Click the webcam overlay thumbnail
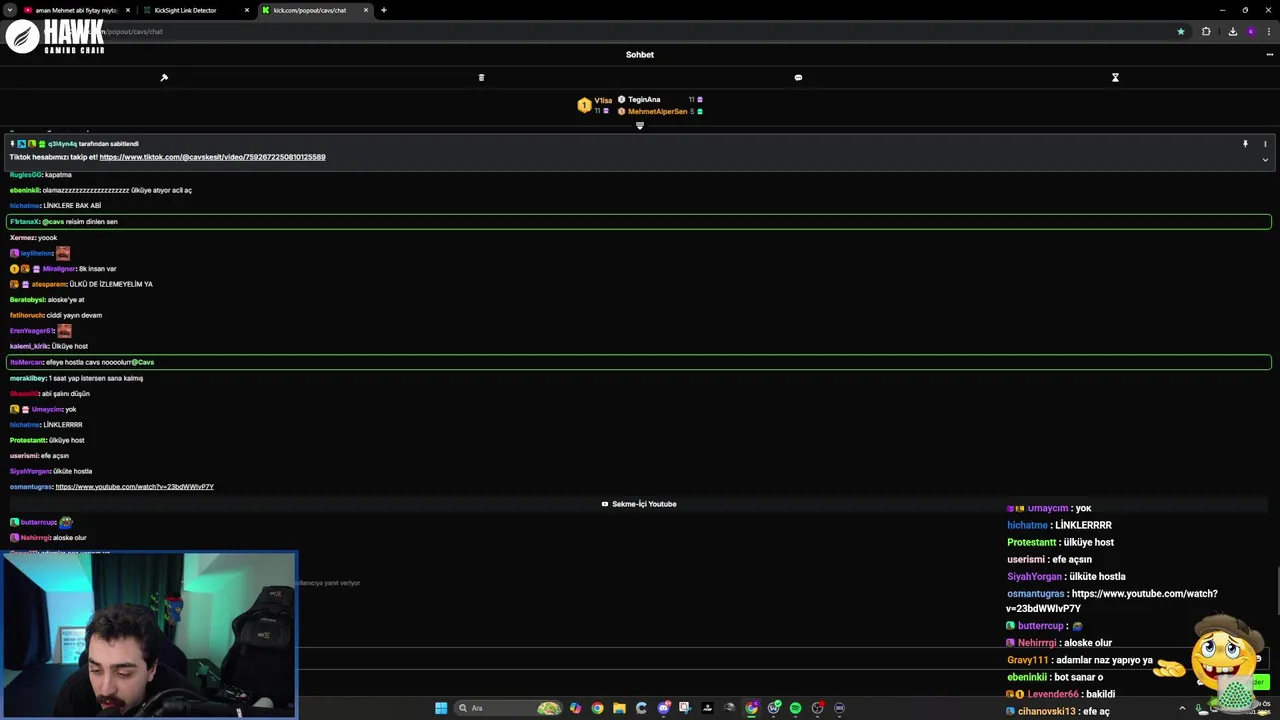1280x720 pixels. click(x=149, y=634)
